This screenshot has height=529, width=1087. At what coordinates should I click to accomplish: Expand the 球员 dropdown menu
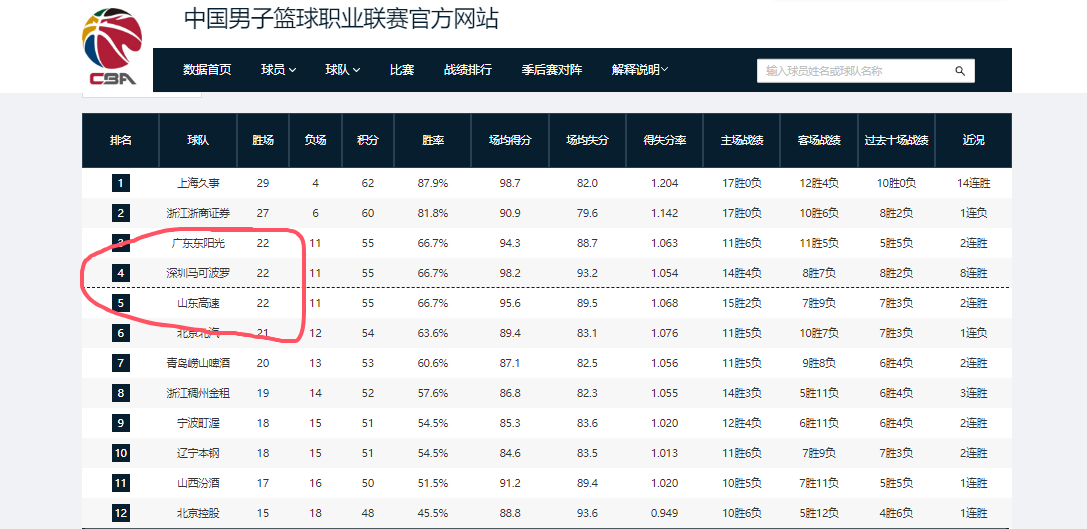[278, 70]
